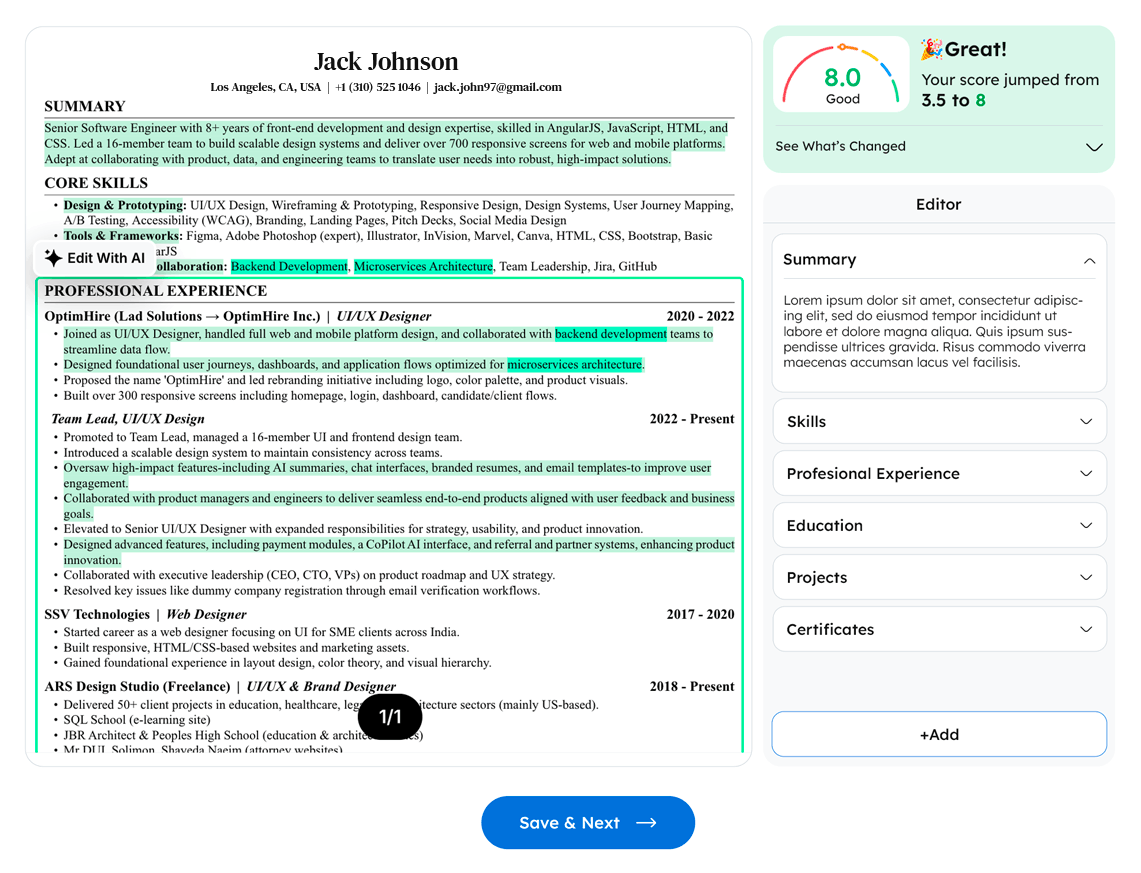The width and height of the screenshot is (1141, 873).
Task: Click the sparkle icon on Edit With AI
Action: (x=53, y=258)
